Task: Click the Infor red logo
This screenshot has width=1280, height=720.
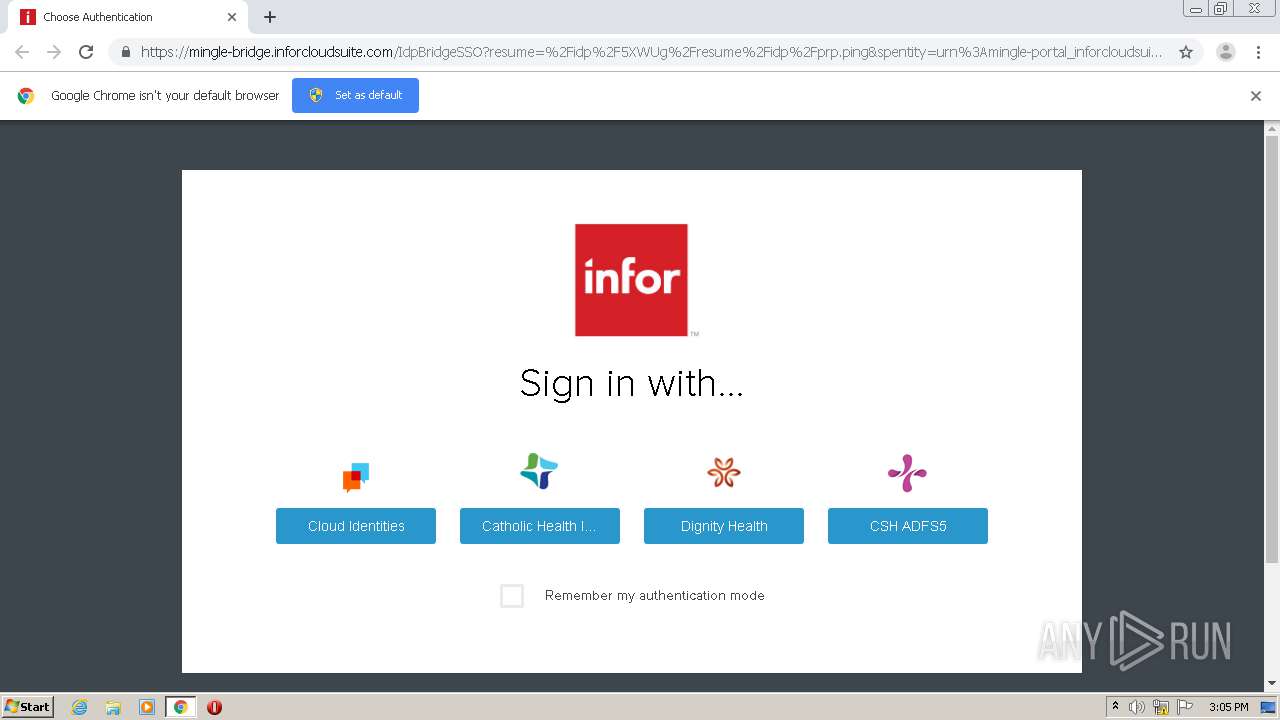Action: click(631, 280)
